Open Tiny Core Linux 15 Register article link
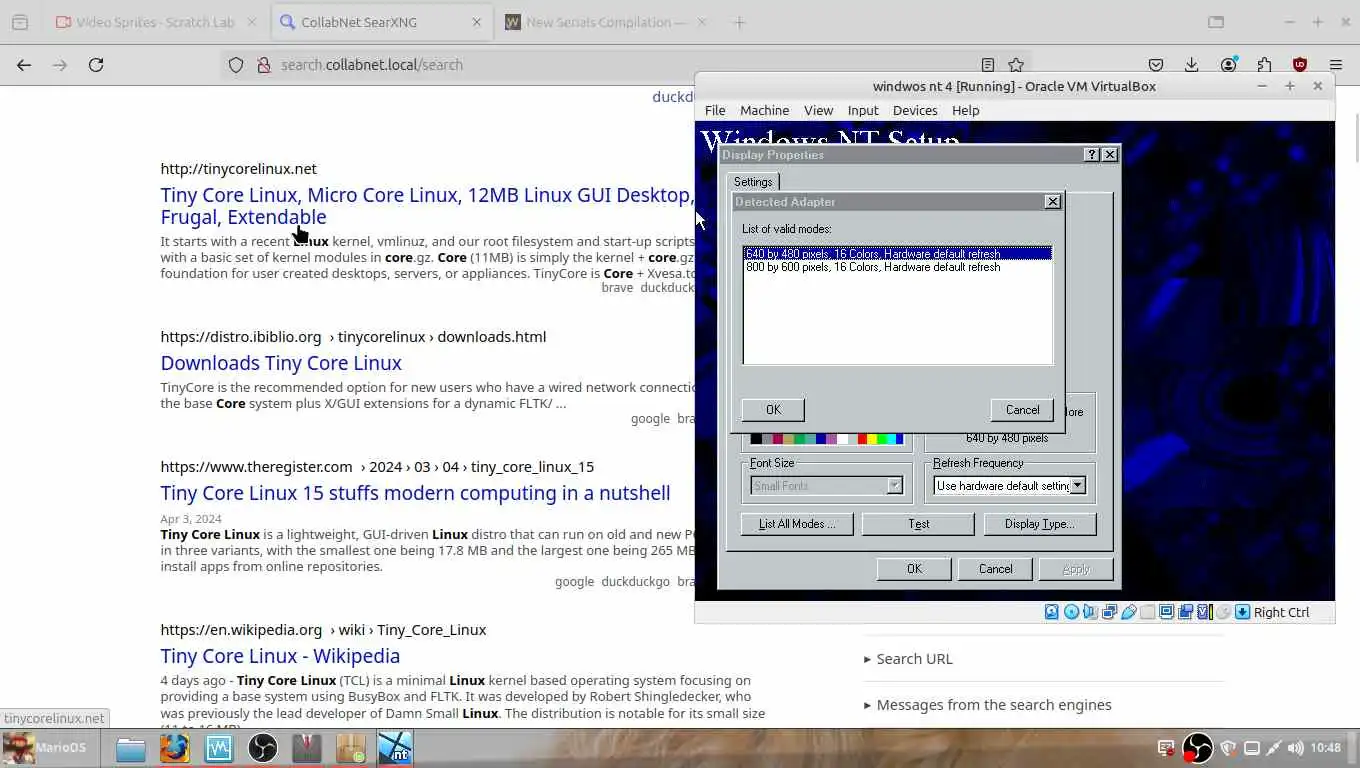Image resolution: width=1360 pixels, height=768 pixels. pyautogui.click(x=415, y=493)
